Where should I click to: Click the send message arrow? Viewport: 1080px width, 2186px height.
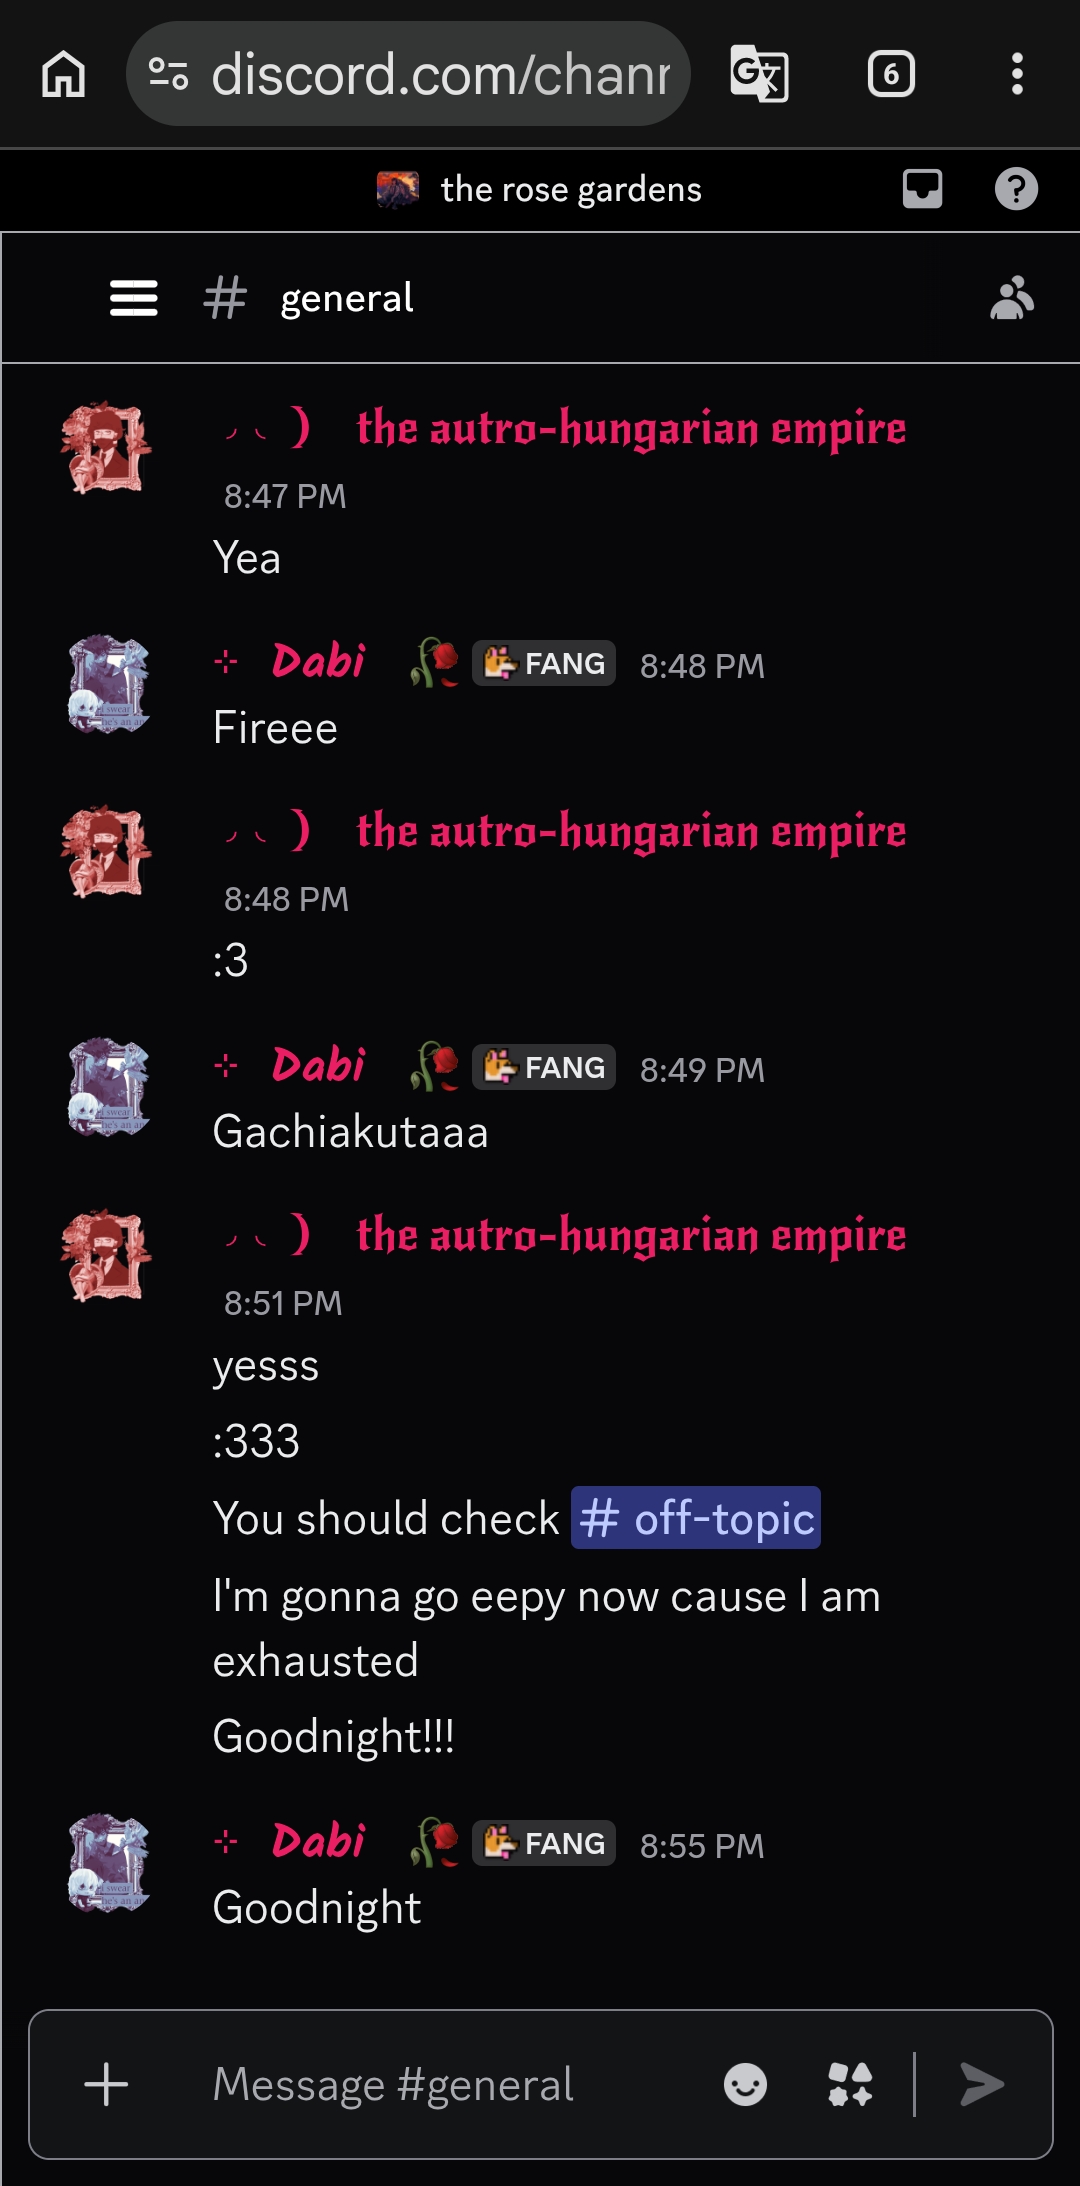point(982,2085)
